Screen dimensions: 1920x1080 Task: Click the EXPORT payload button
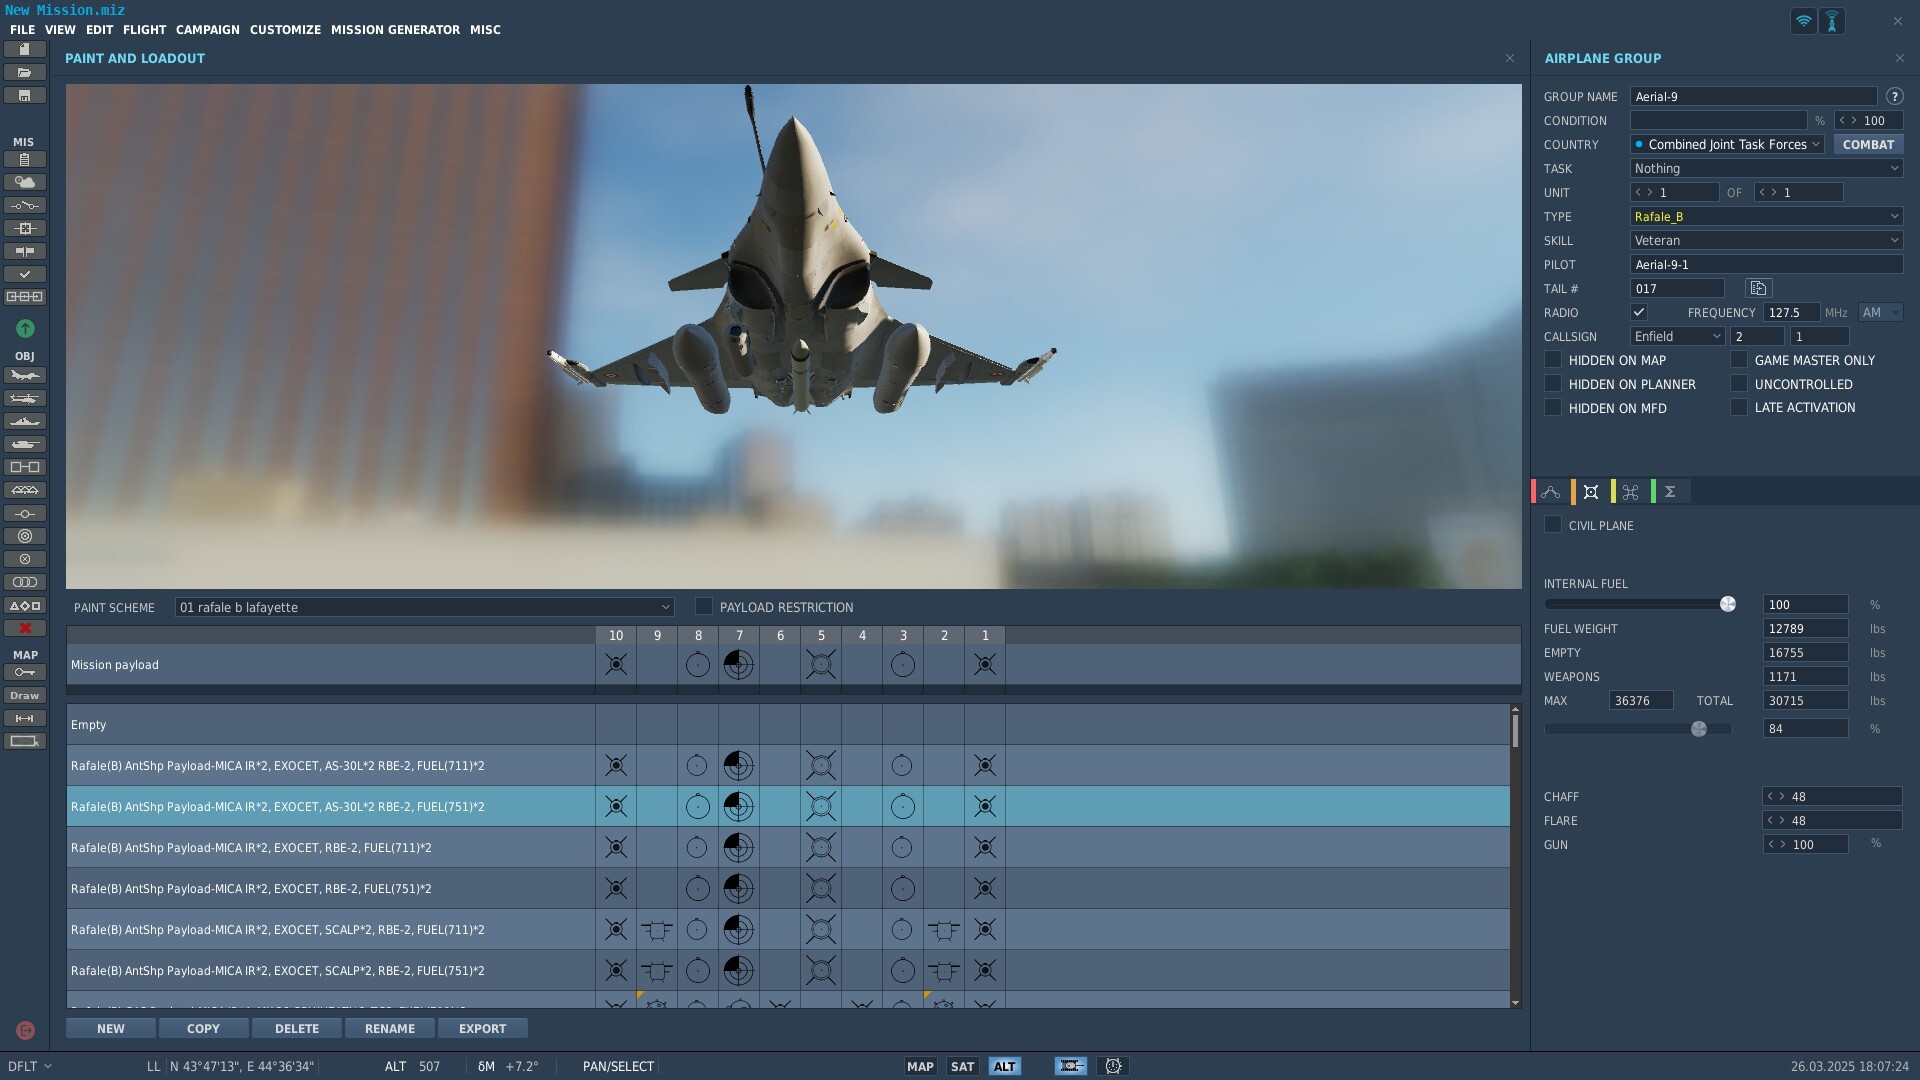point(482,1028)
